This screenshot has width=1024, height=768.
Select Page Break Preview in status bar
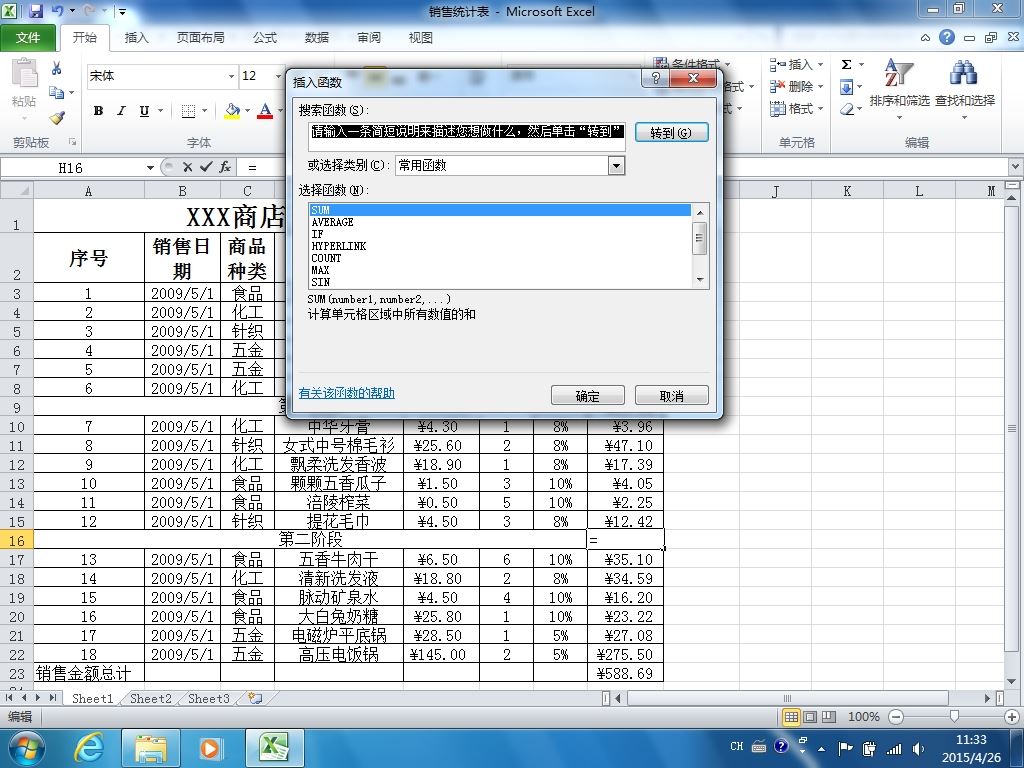(x=829, y=717)
